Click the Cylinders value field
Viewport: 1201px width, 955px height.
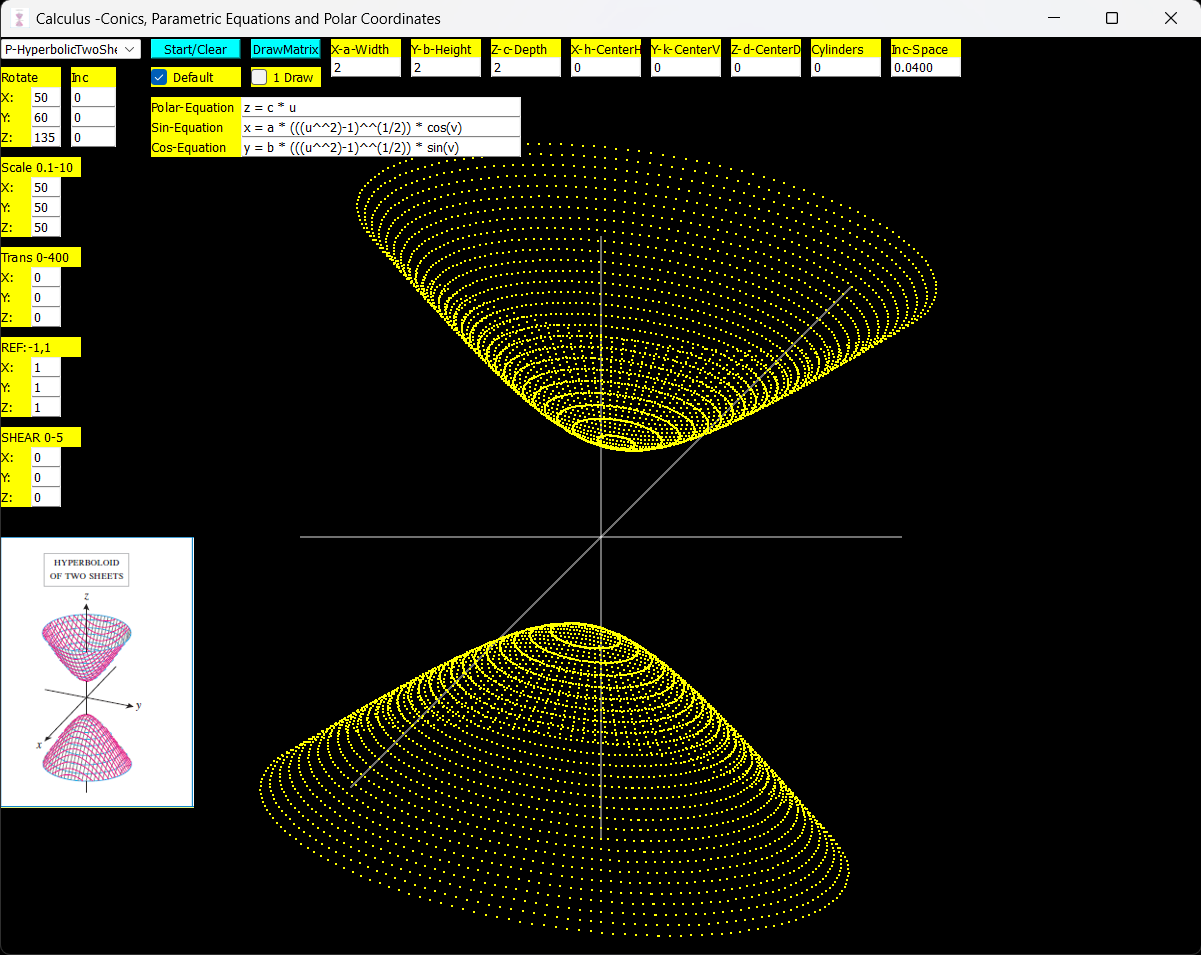click(845, 68)
